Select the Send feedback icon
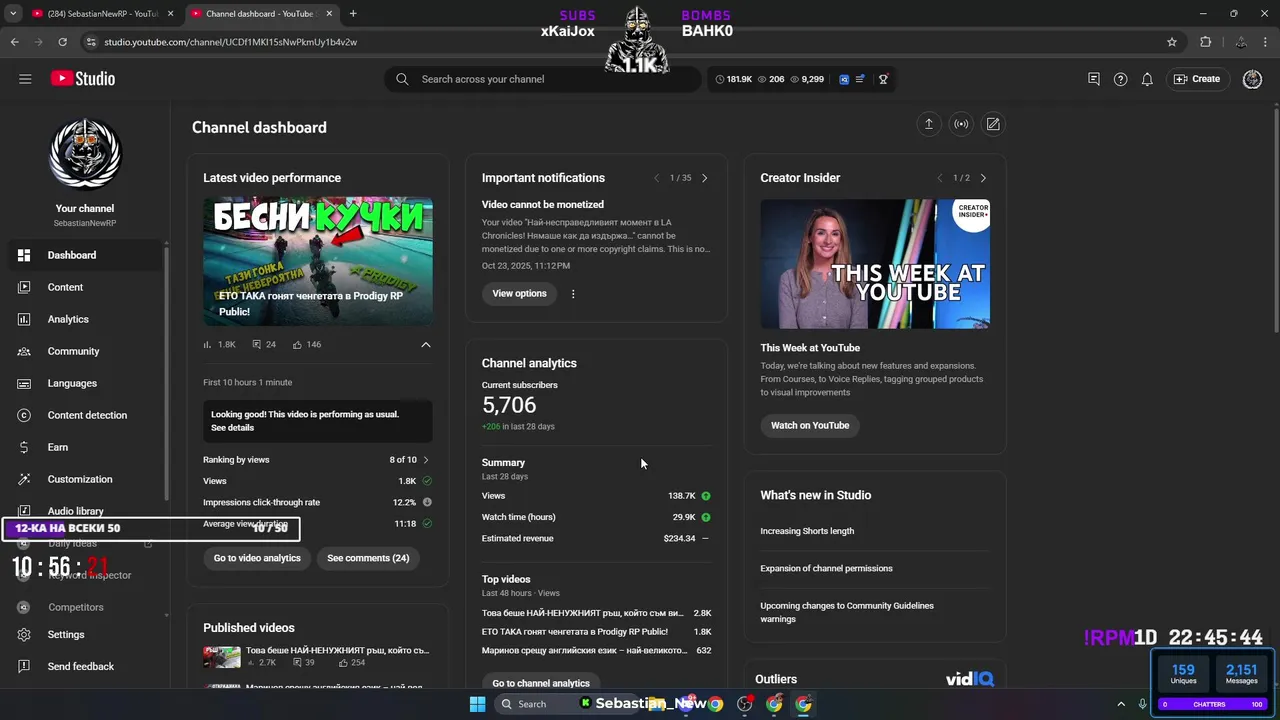This screenshot has width=1280, height=720. 24,666
